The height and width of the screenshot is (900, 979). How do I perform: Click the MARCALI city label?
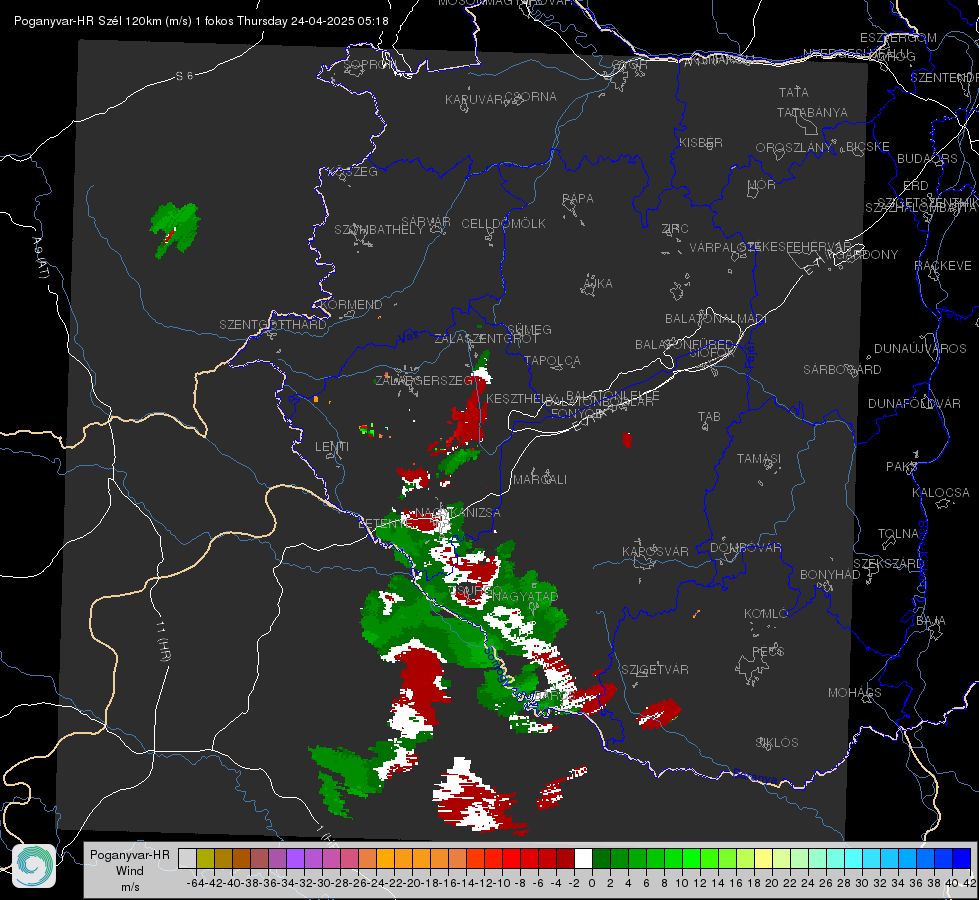tap(539, 480)
